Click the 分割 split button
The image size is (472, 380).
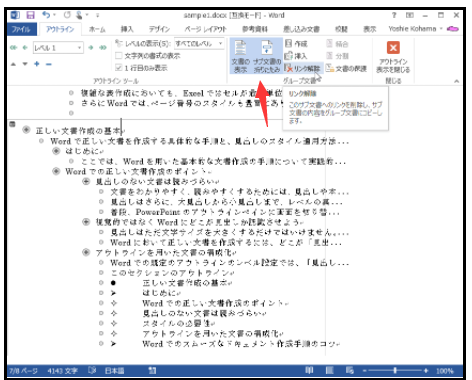click(337, 56)
